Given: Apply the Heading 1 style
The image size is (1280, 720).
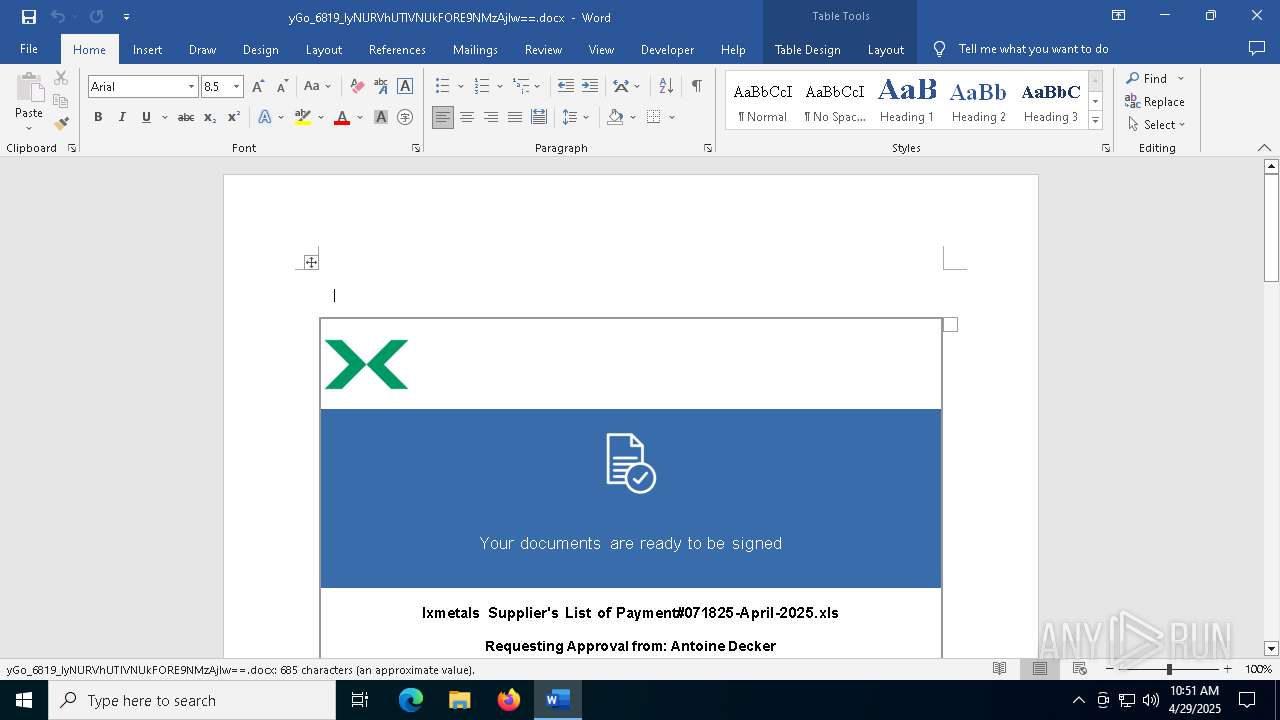Looking at the screenshot, I should (907, 100).
